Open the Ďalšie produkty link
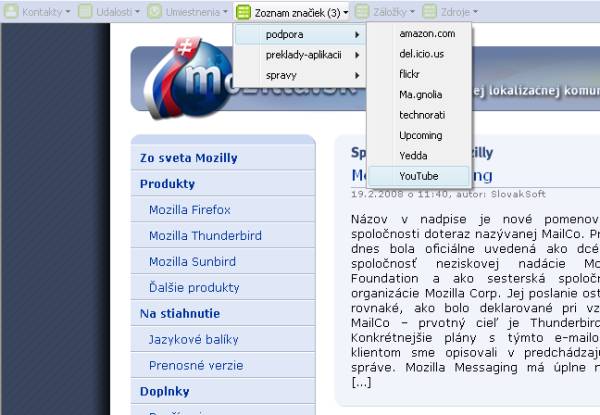Image resolution: width=600 pixels, height=415 pixels. tap(194, 287)
